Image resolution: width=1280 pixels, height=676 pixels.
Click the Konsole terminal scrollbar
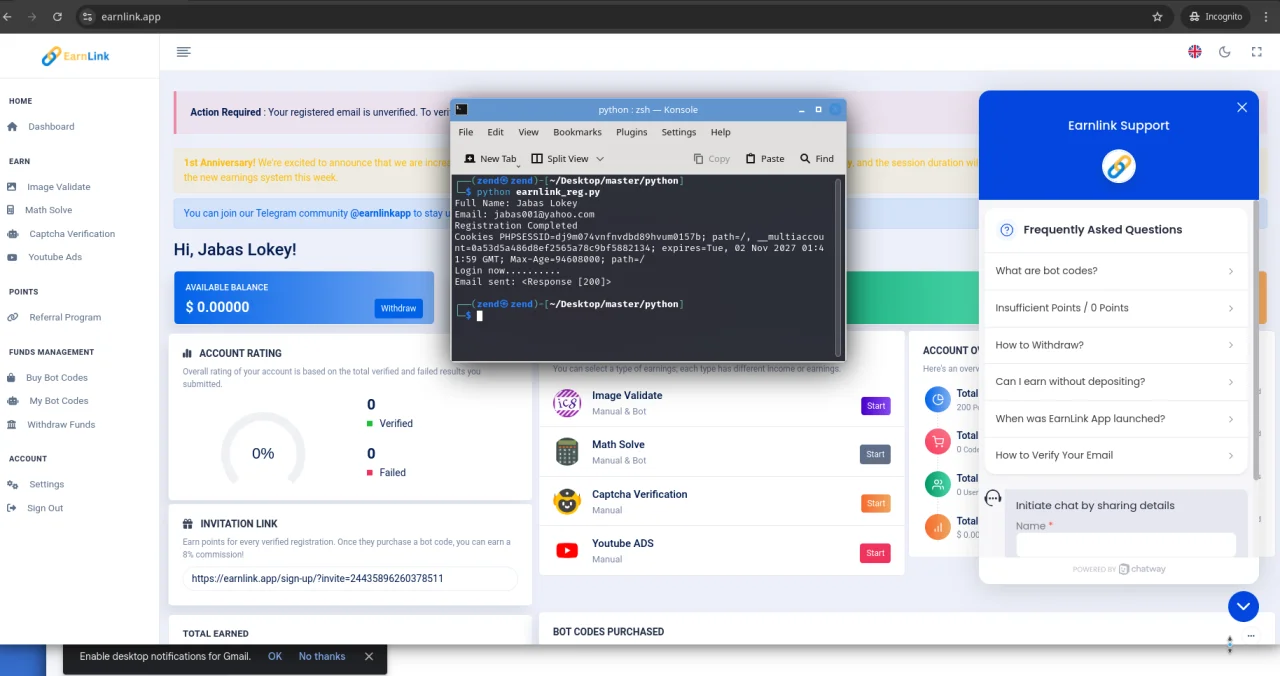pos(839,266)
